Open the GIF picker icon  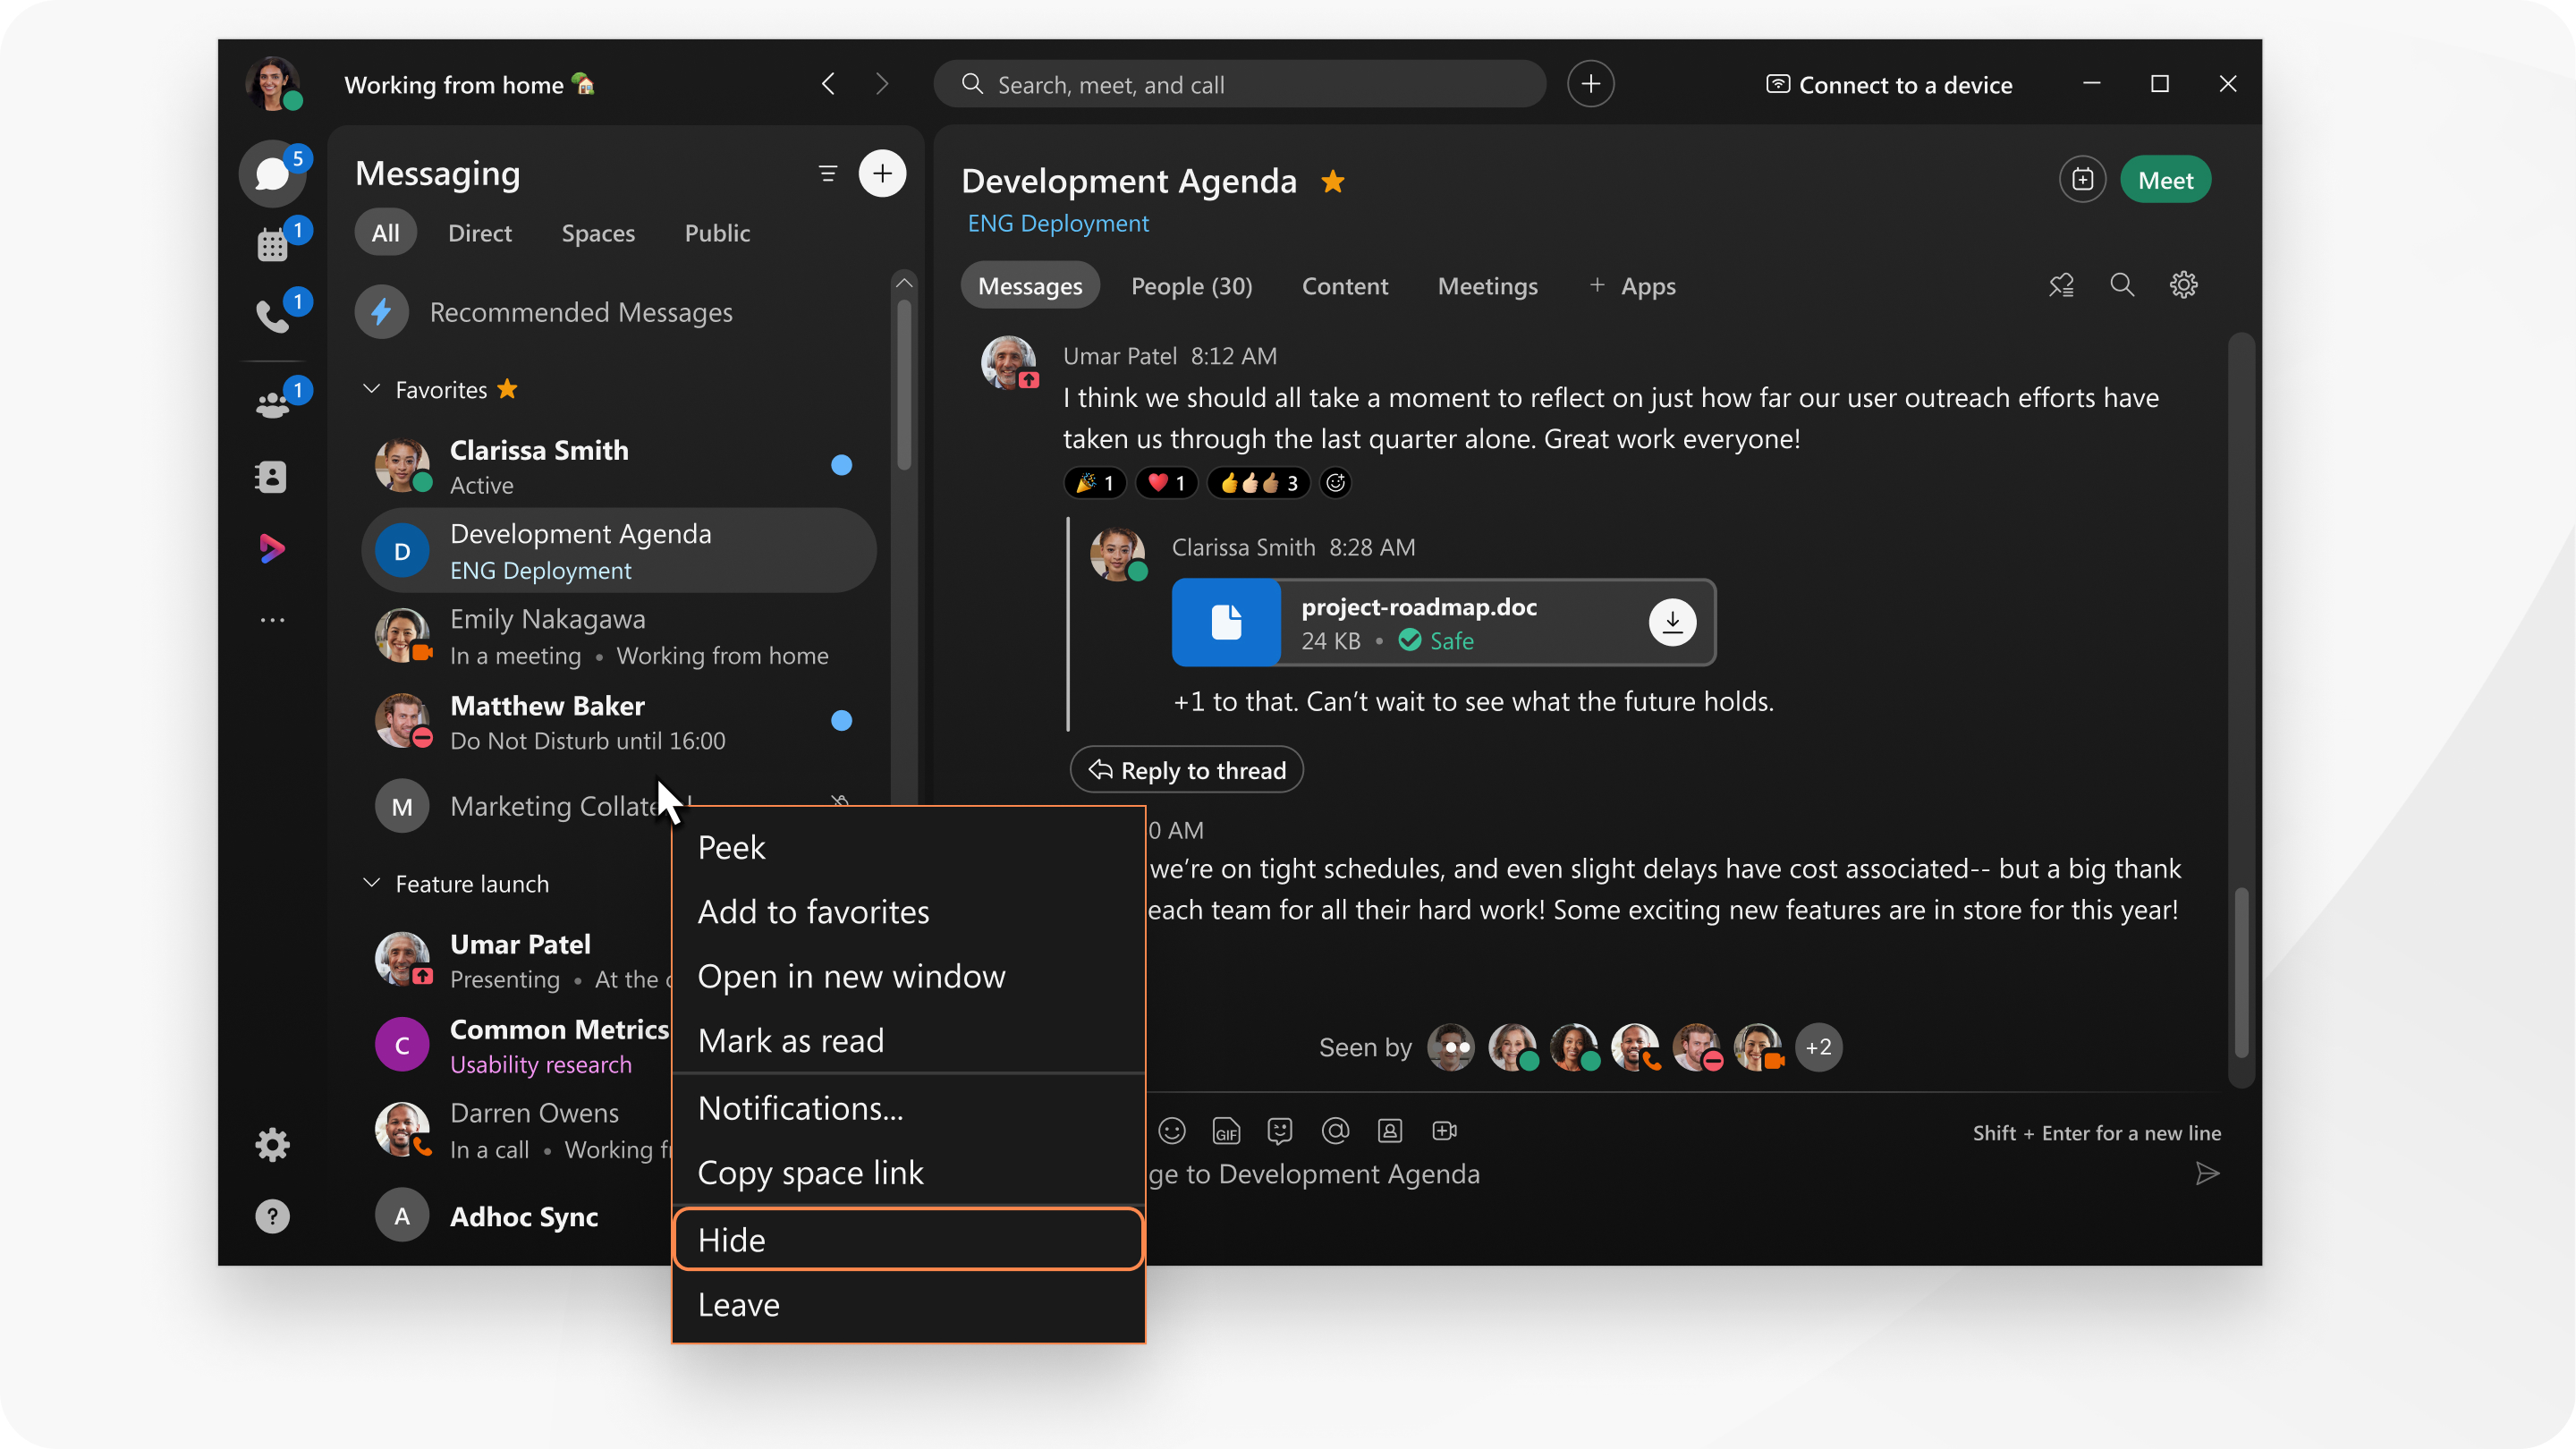[x=1226, y=1131]
